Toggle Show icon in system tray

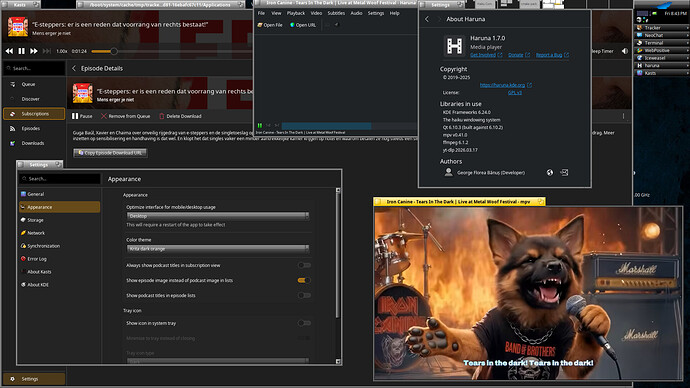pyautogui.click(x=304, y=323)
